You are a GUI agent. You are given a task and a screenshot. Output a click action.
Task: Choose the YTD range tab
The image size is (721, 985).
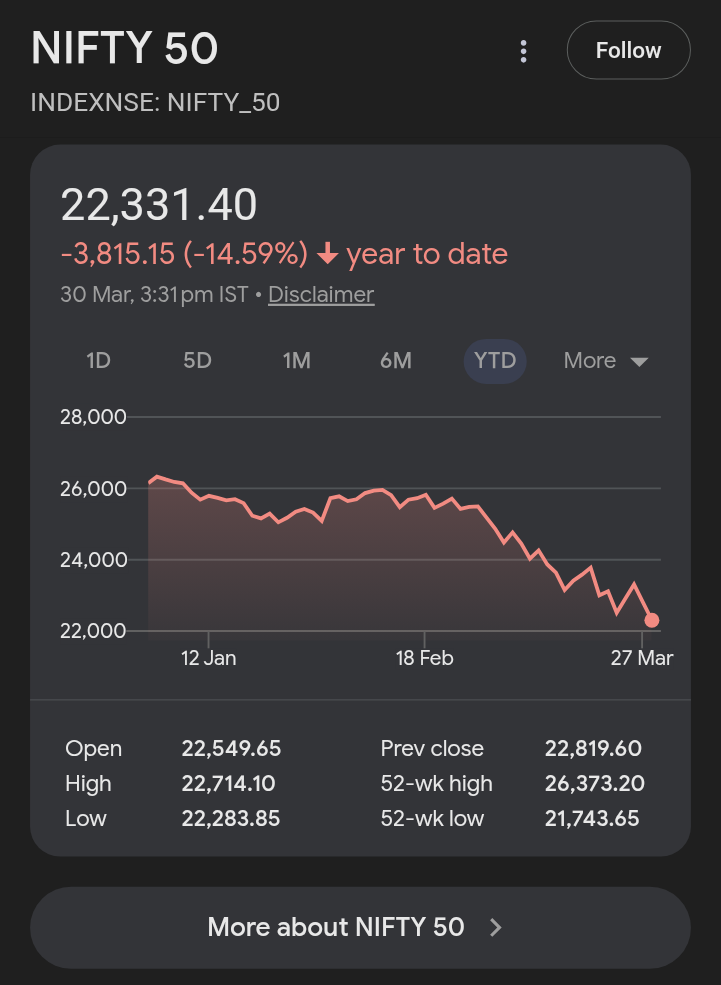pos(495,361)
